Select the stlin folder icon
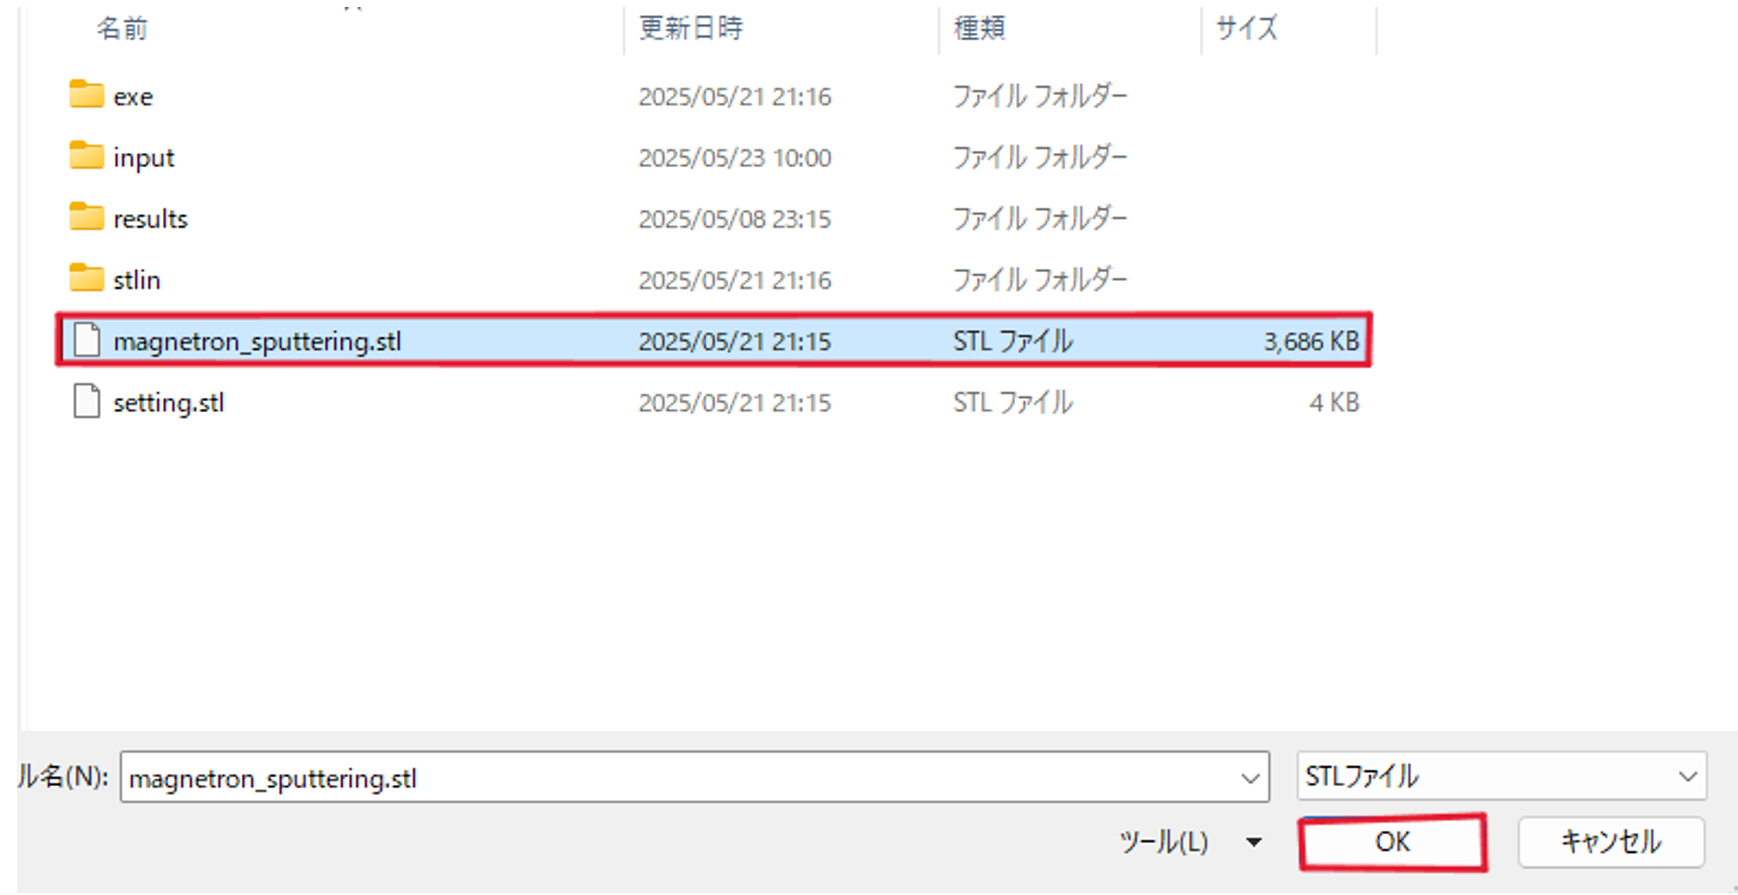The width and height of the screenshot is (1738, 895). 86,278
